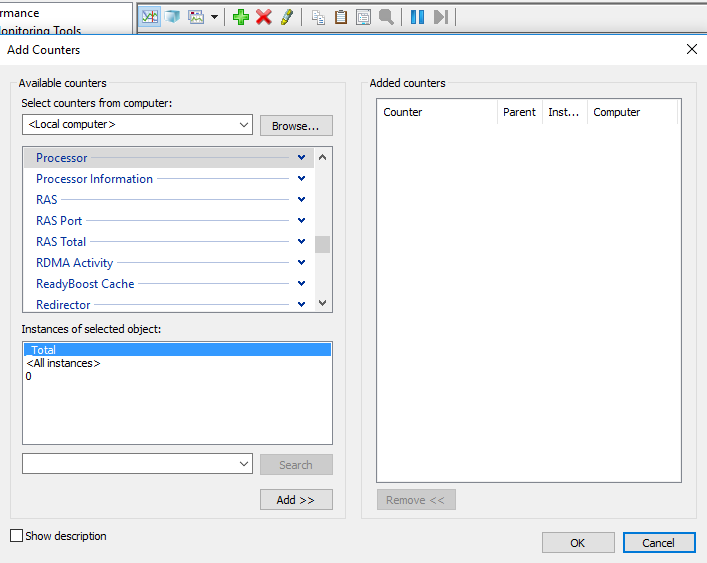Viewport: 707px width, 563px height.
Task: Click the Update Data step icon
Action: pos(441,17)
